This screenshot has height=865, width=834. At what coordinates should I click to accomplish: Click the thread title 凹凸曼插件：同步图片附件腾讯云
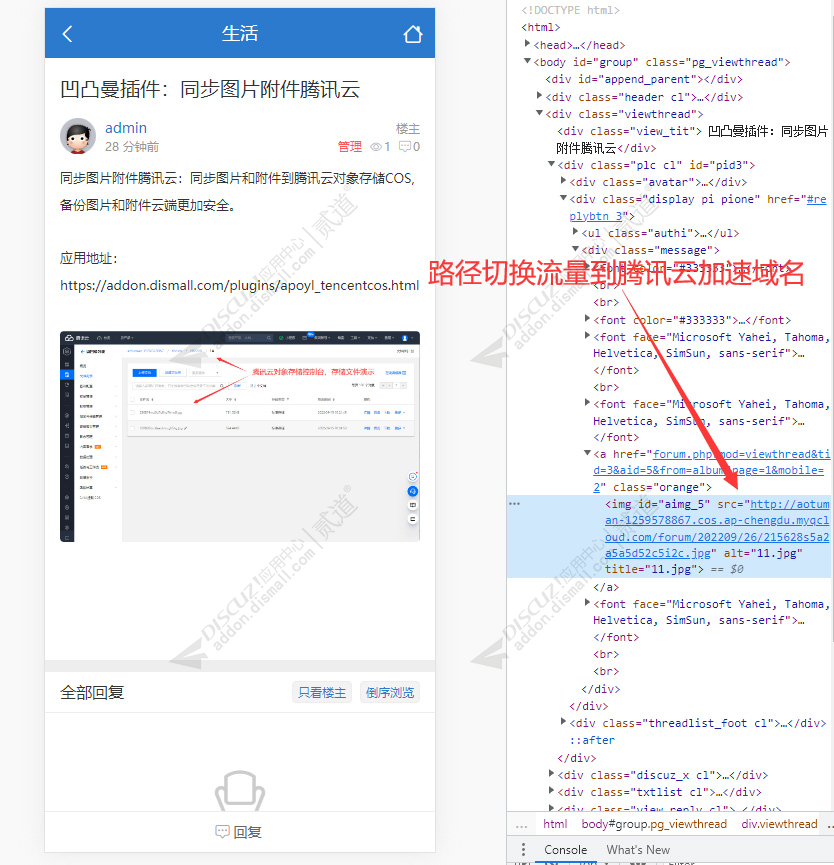[x=210, y=89]
